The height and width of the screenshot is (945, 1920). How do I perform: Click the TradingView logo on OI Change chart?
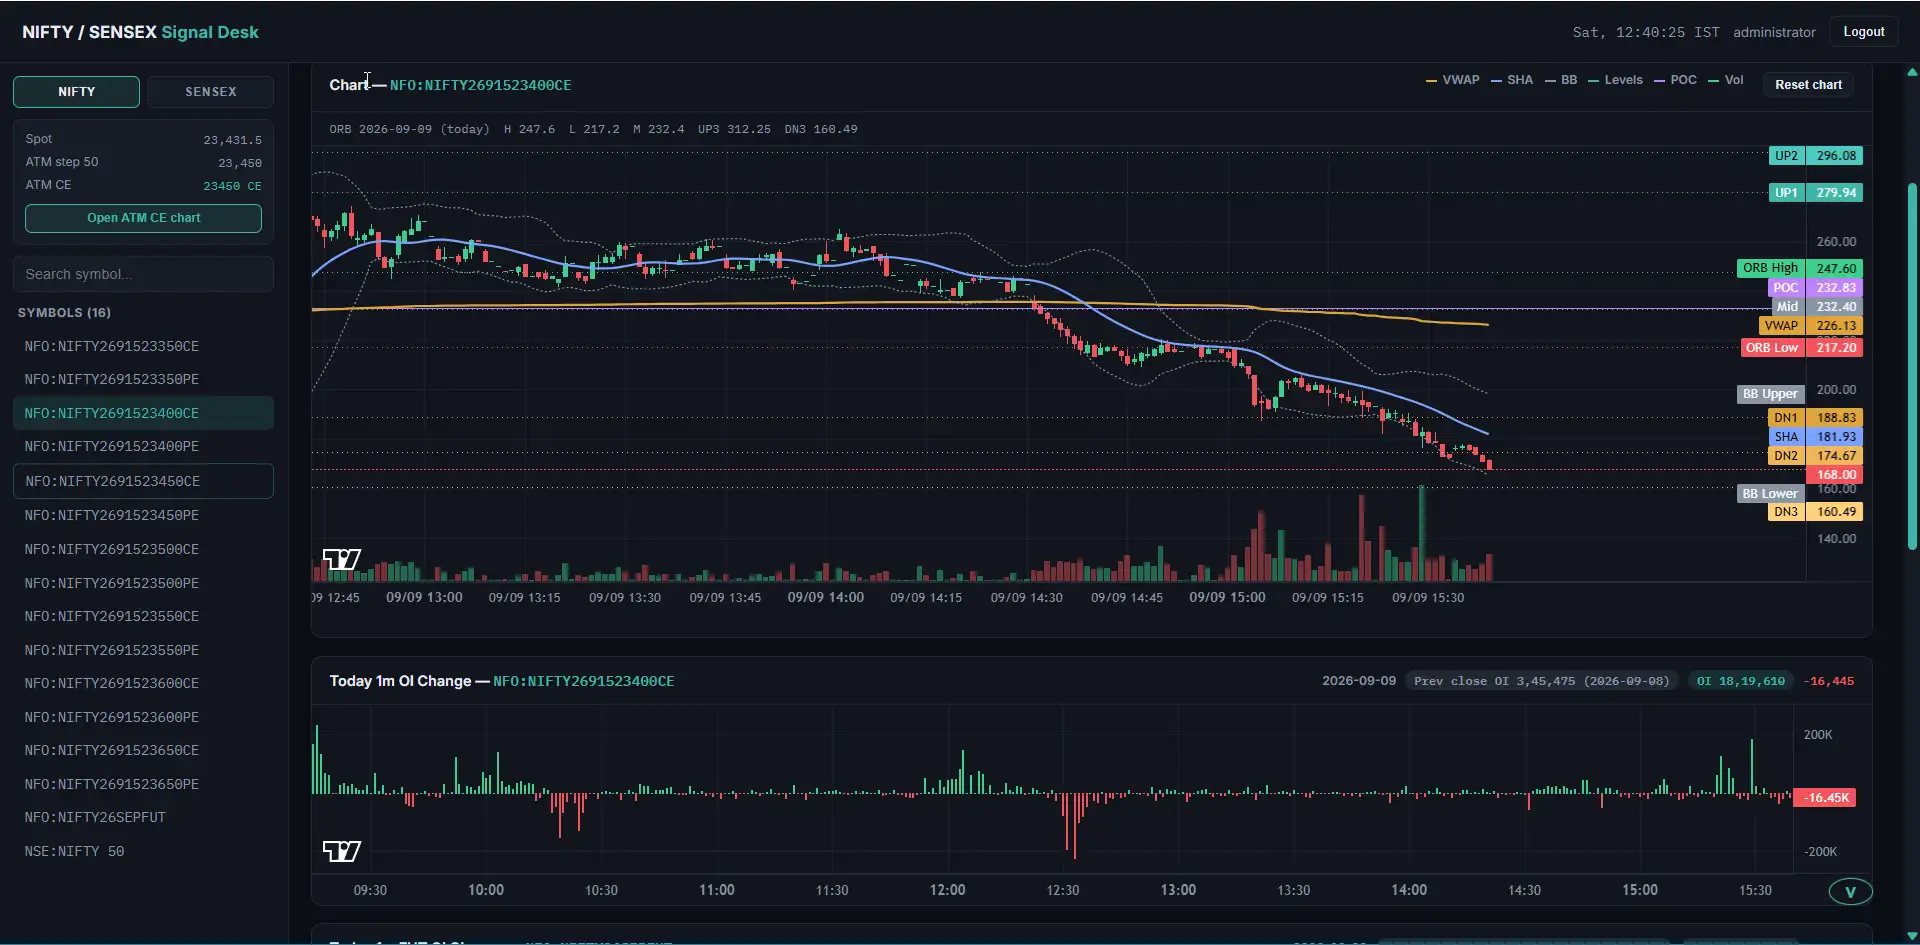click(341, 851)
